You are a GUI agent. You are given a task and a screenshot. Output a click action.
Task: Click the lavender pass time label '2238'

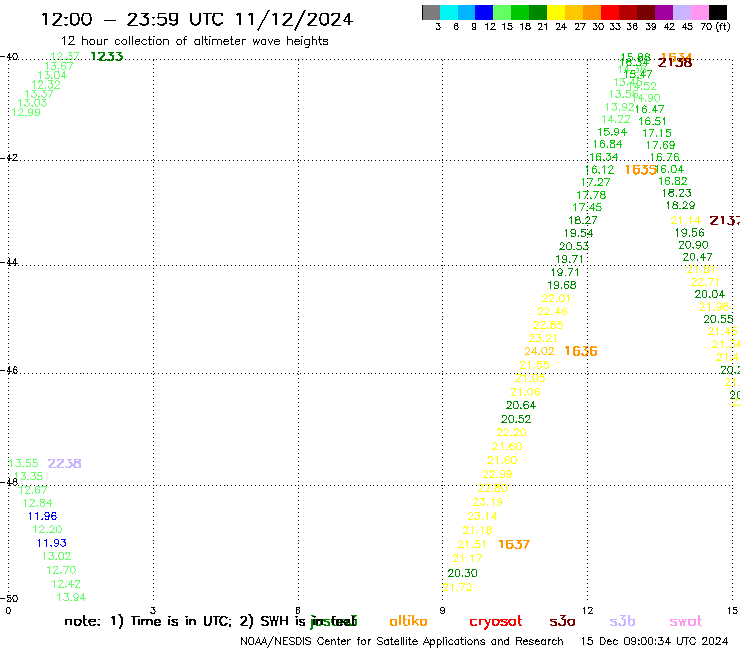click(x=65, y=464)
